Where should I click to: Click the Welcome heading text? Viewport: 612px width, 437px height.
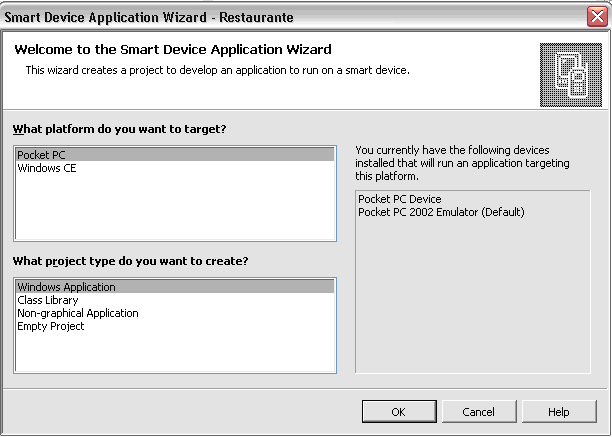coord(173,50)
